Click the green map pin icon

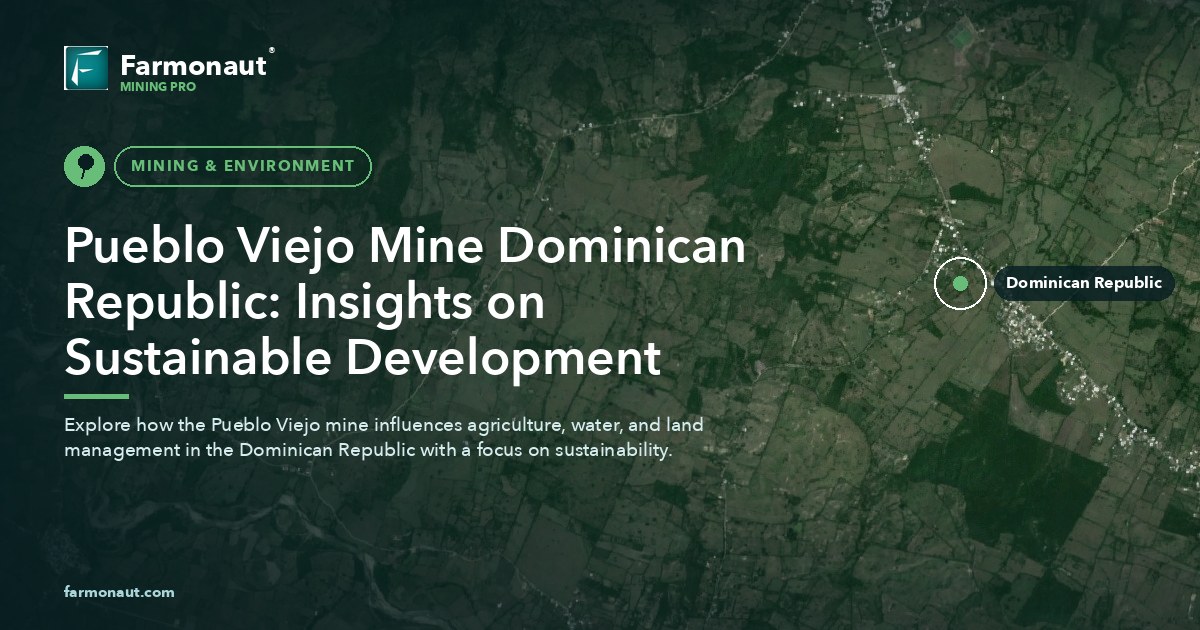pyautogui.click(x=84, y=166)
